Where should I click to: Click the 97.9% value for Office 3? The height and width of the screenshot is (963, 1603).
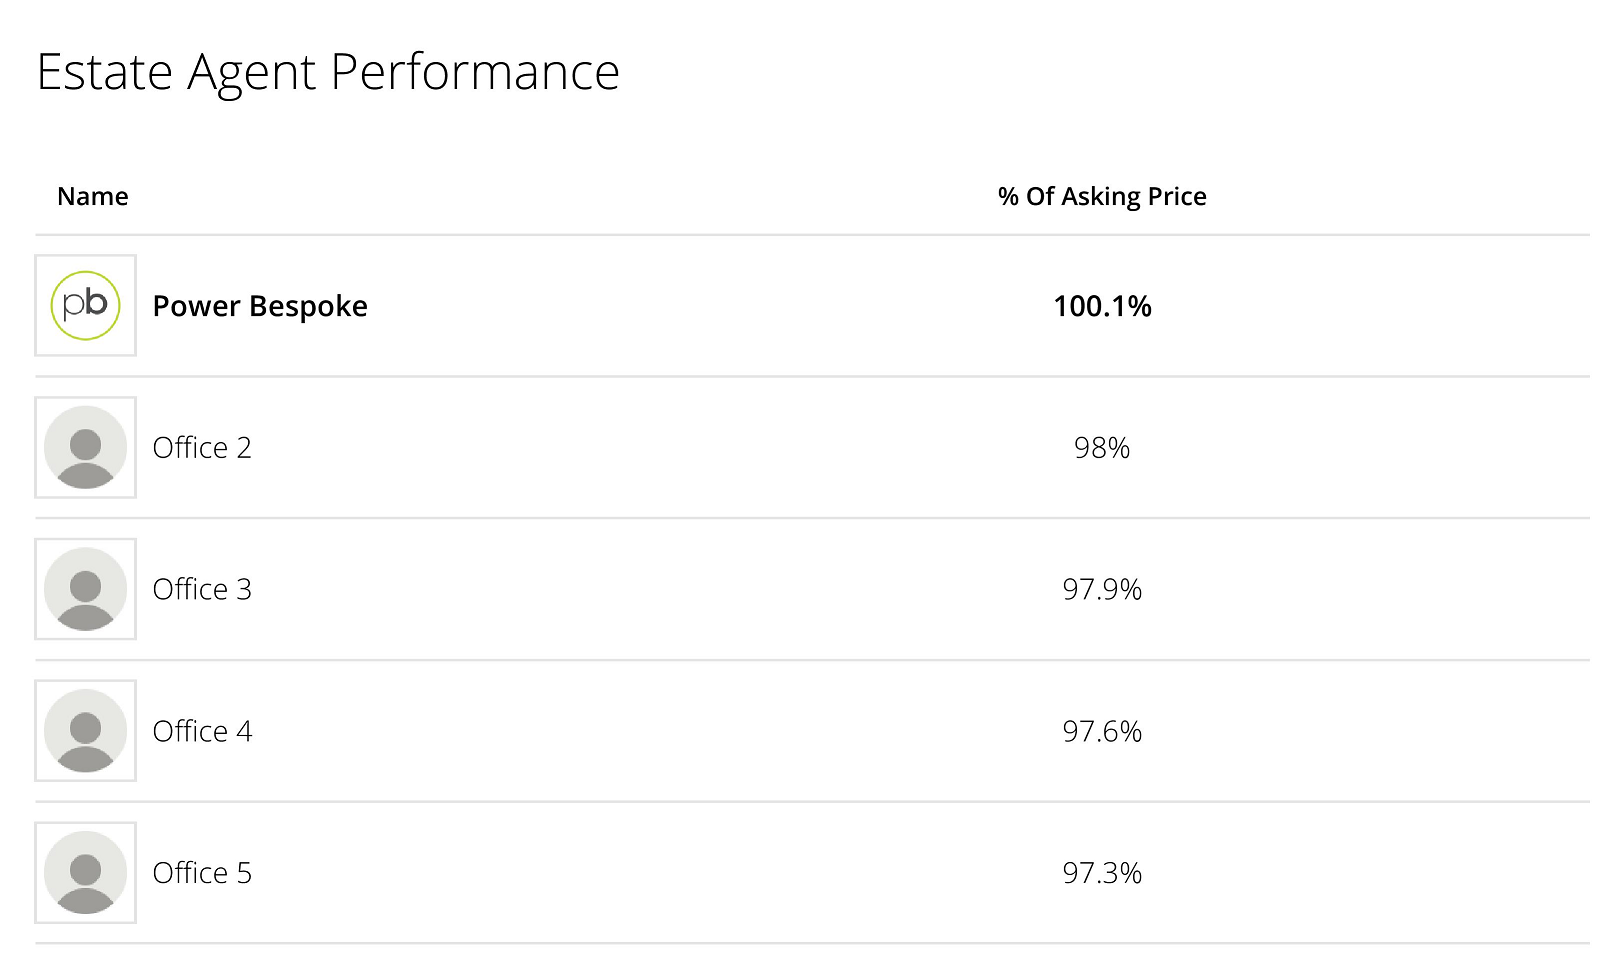point(1102,590)
